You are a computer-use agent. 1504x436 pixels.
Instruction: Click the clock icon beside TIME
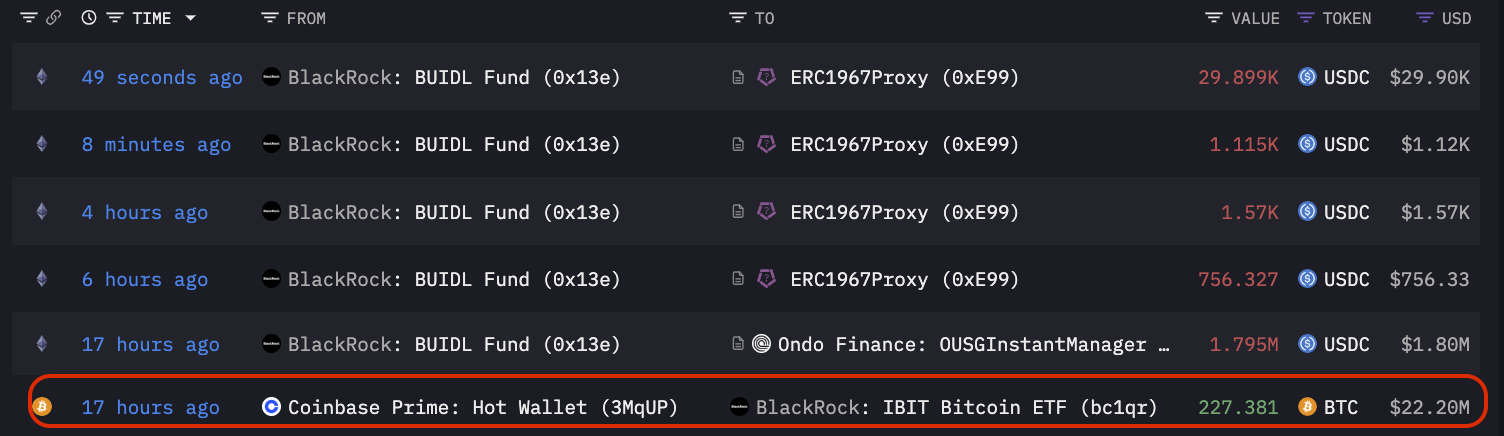click(x=89, y=18)
